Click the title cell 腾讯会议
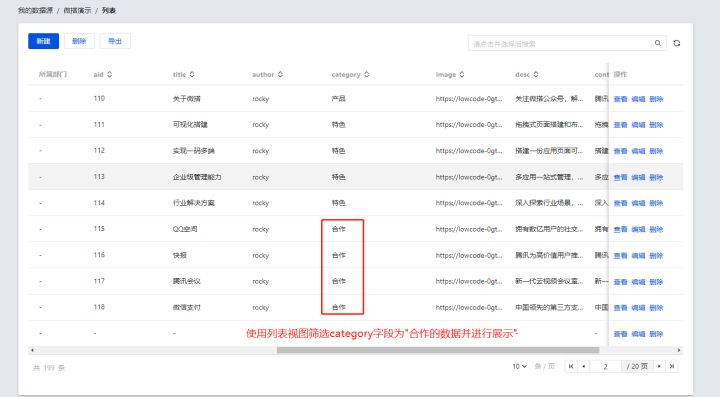 [x=186, y=281]
